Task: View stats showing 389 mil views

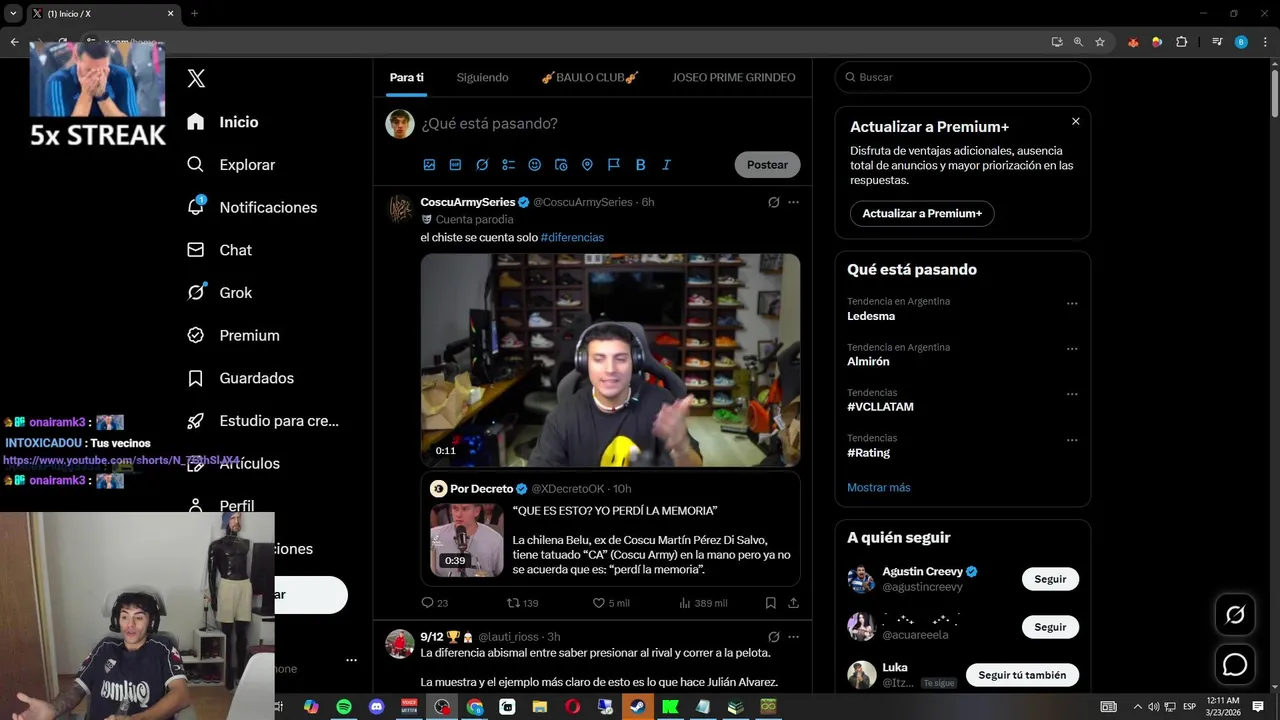Action: pyautogui.click(x=703, y=603)
